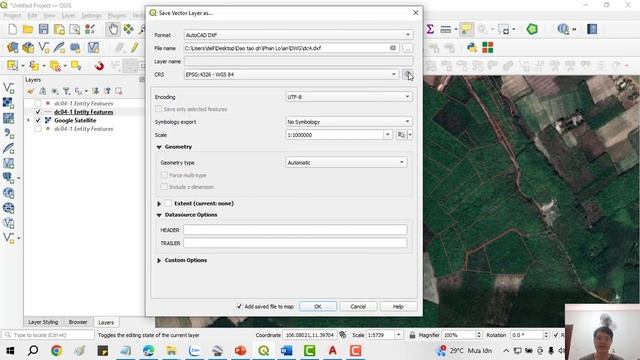Viewport: 640px width, 360px height.
Task: Click Remove Layer icon in Layers panel
Action: click(x=118, y=91)
